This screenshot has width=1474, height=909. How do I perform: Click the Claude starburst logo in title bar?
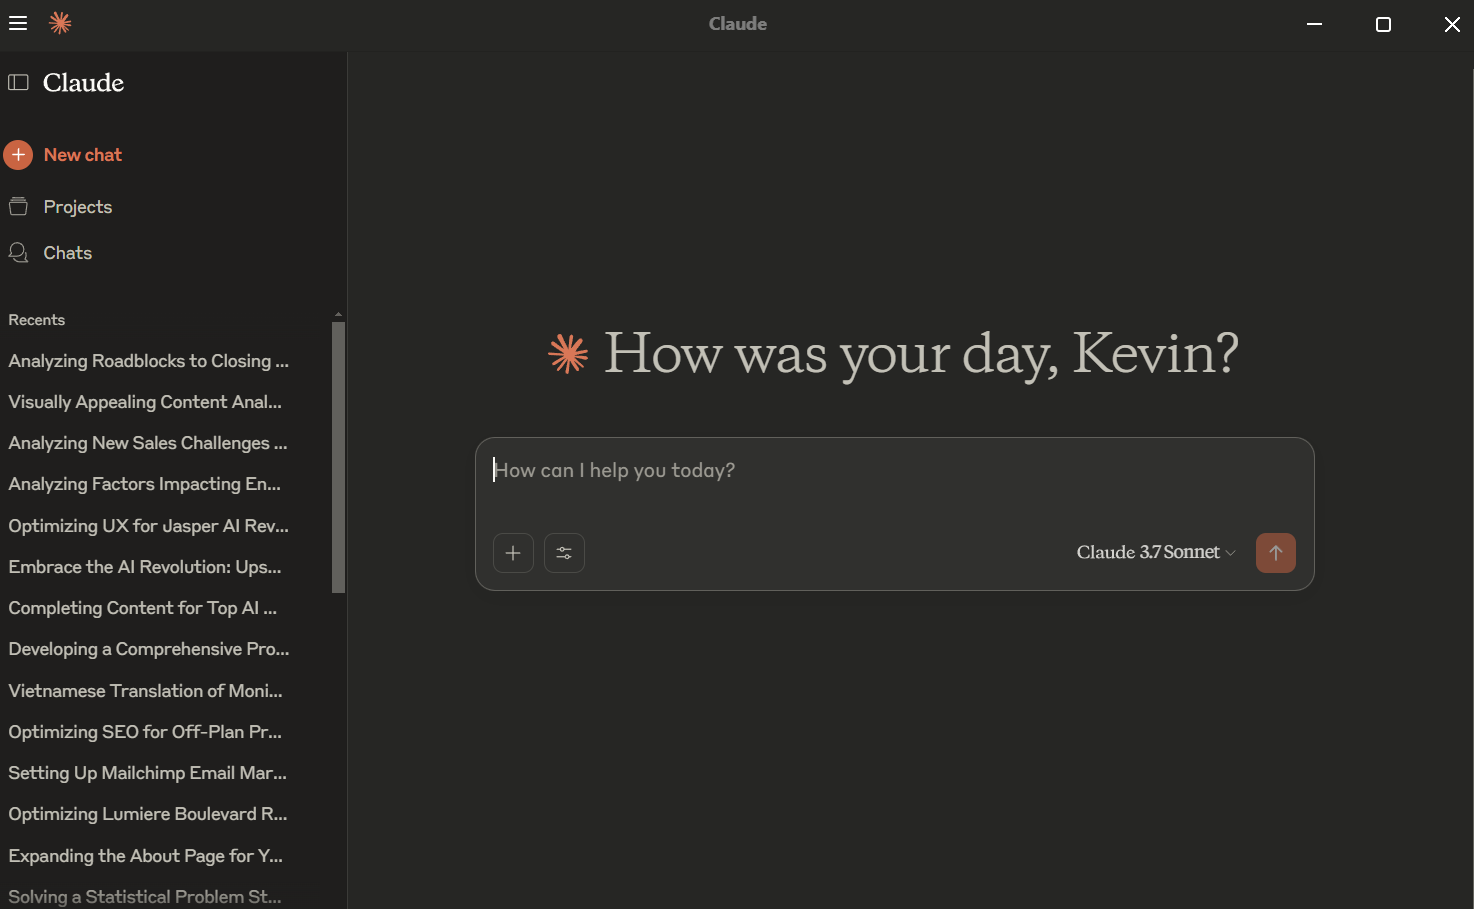tap(60, 23)
